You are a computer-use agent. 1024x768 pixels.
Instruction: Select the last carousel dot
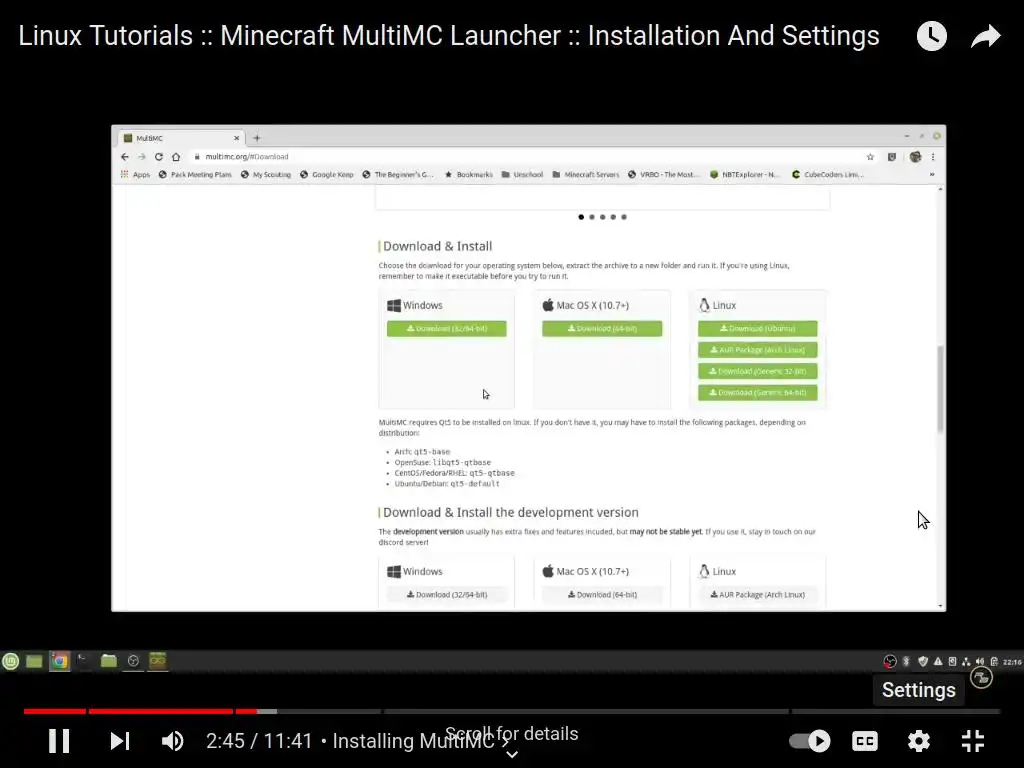click(624, 217)
